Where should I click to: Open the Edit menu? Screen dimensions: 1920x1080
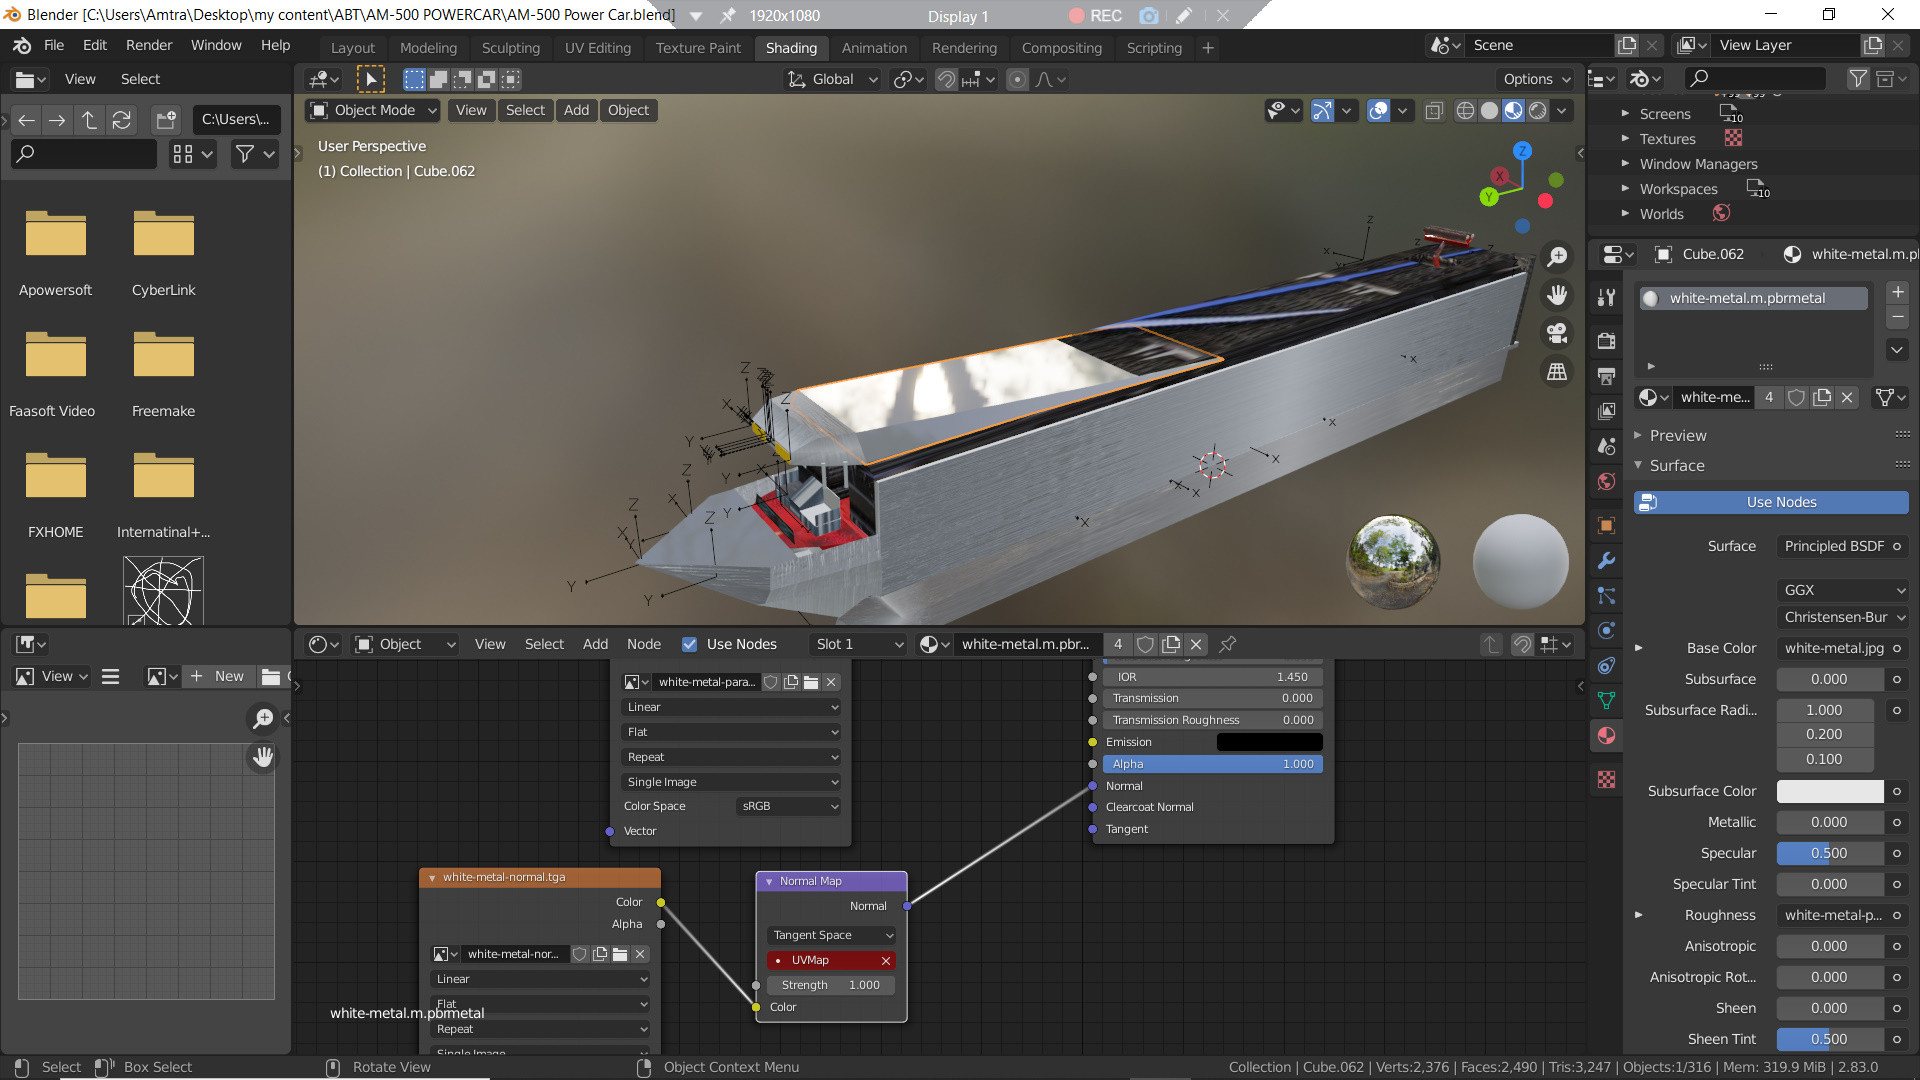point(95,45)
